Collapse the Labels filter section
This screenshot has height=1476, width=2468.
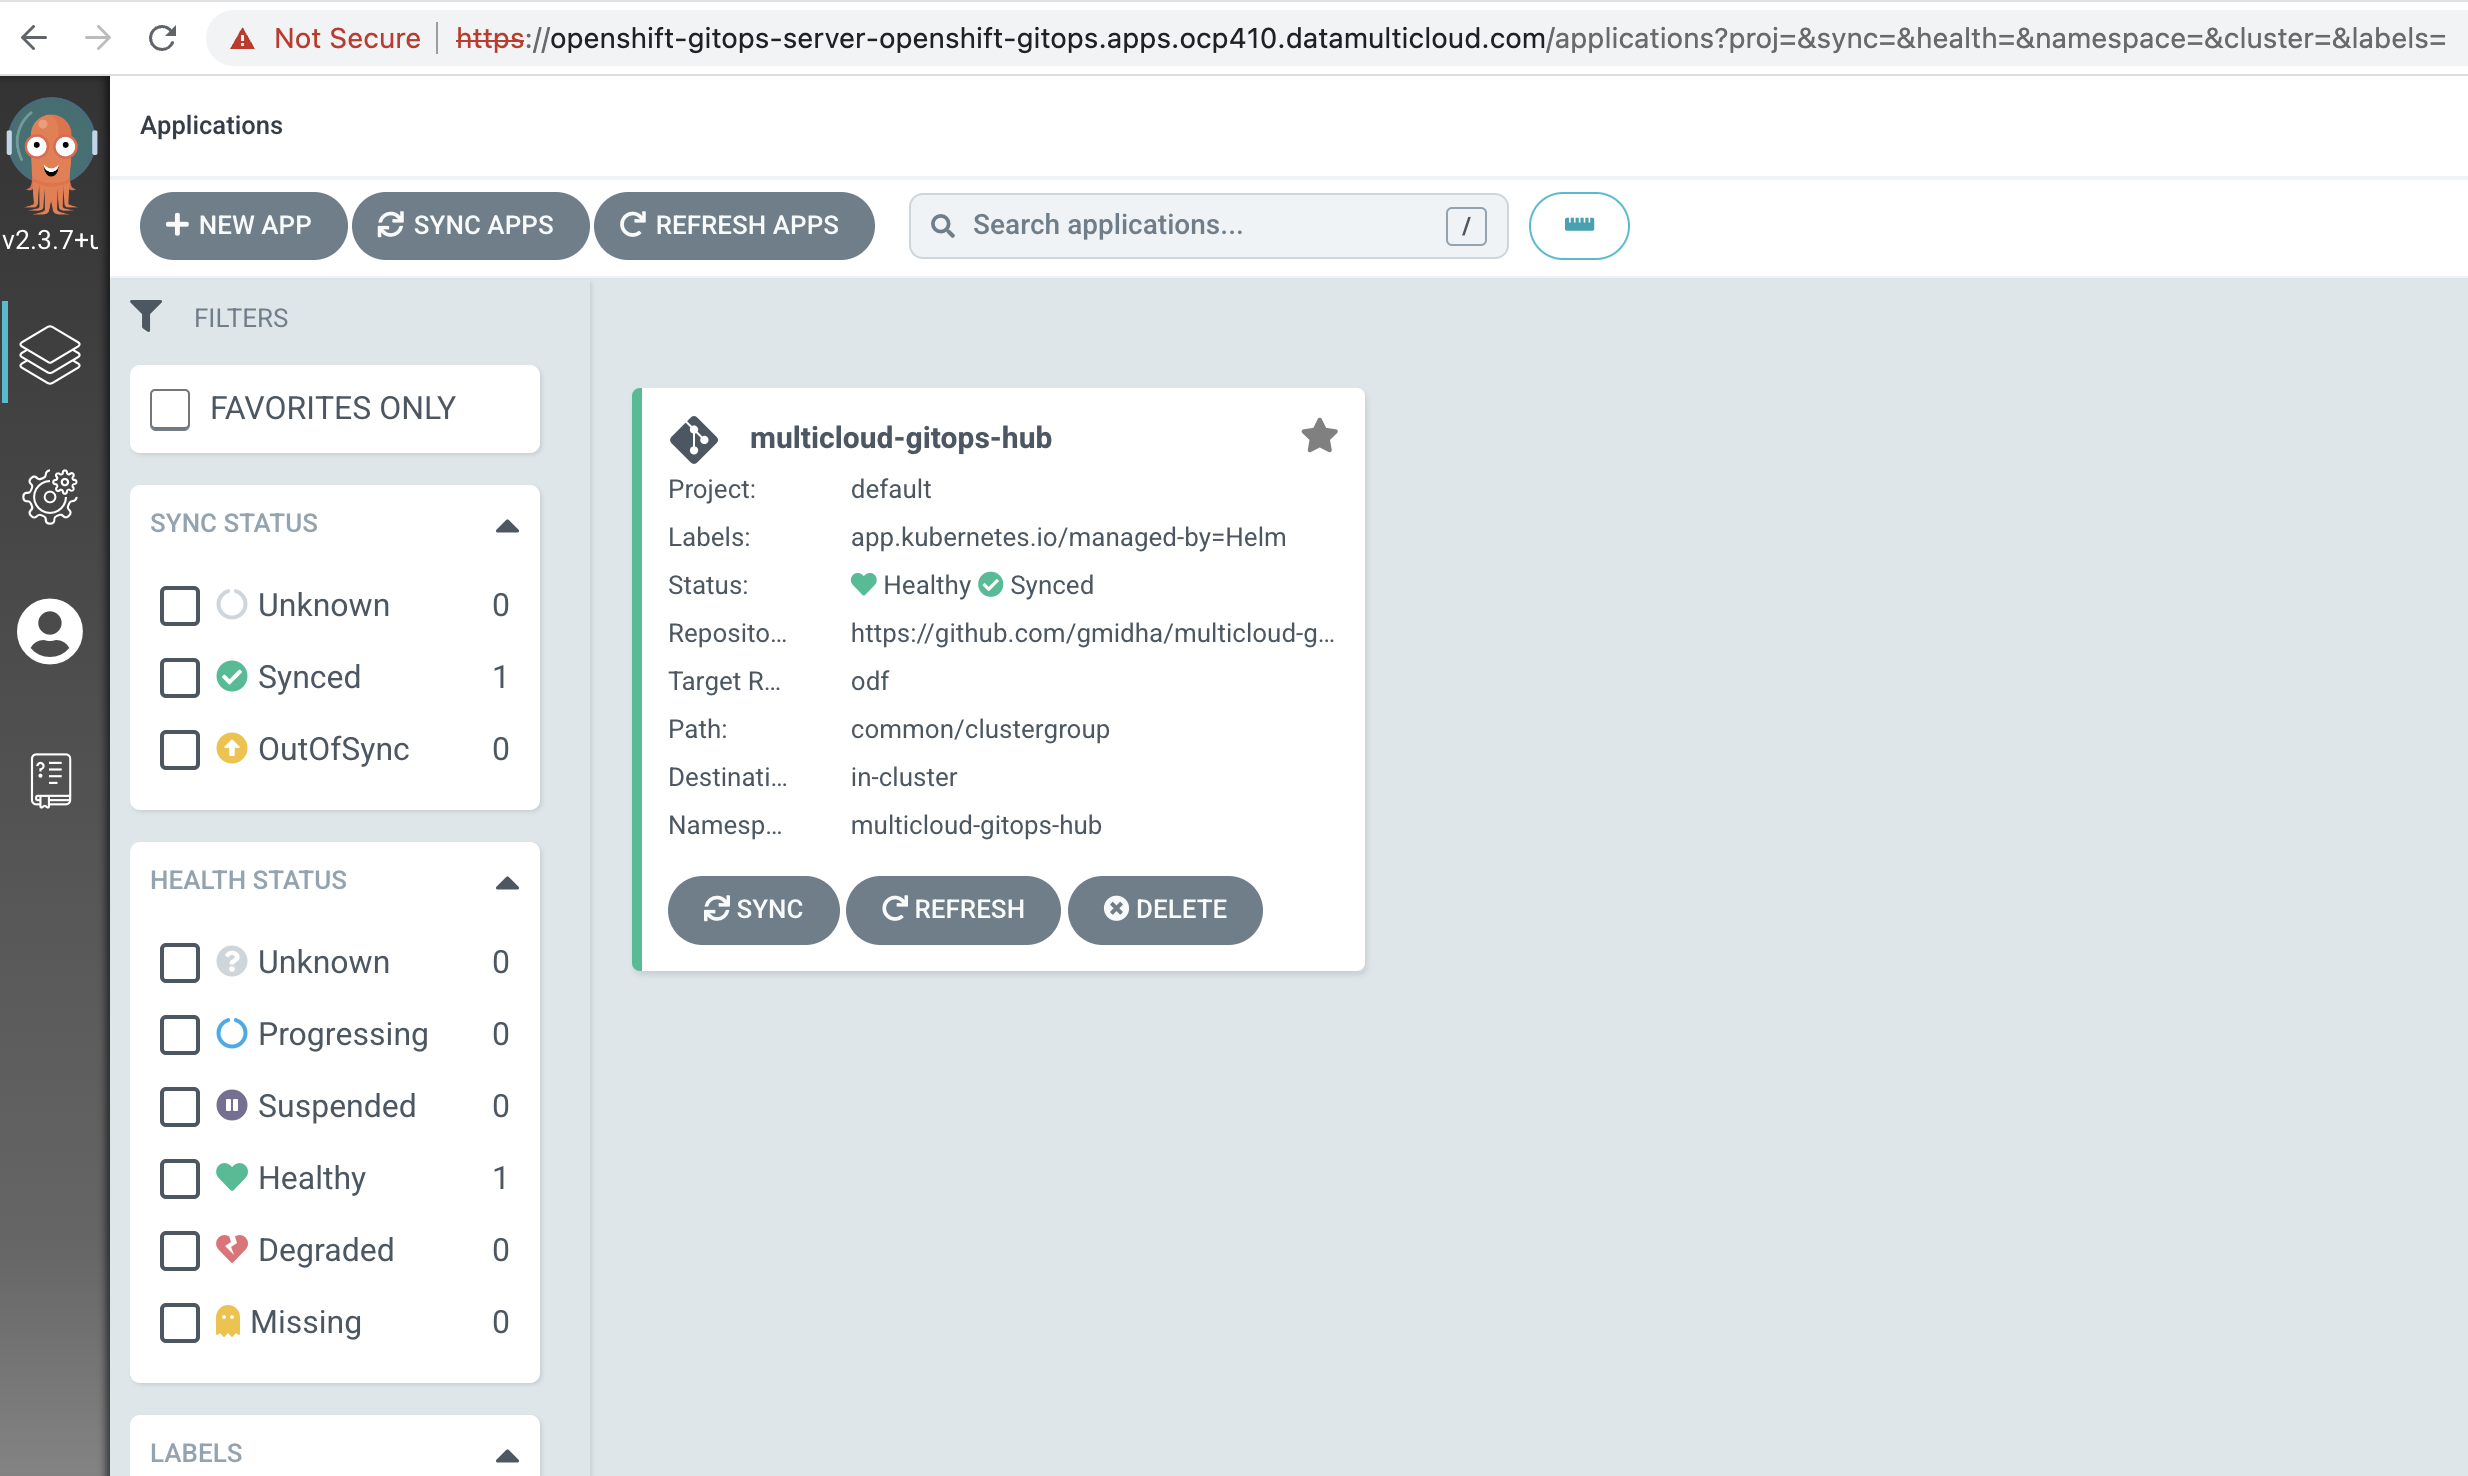click(x=507, y=1456)
